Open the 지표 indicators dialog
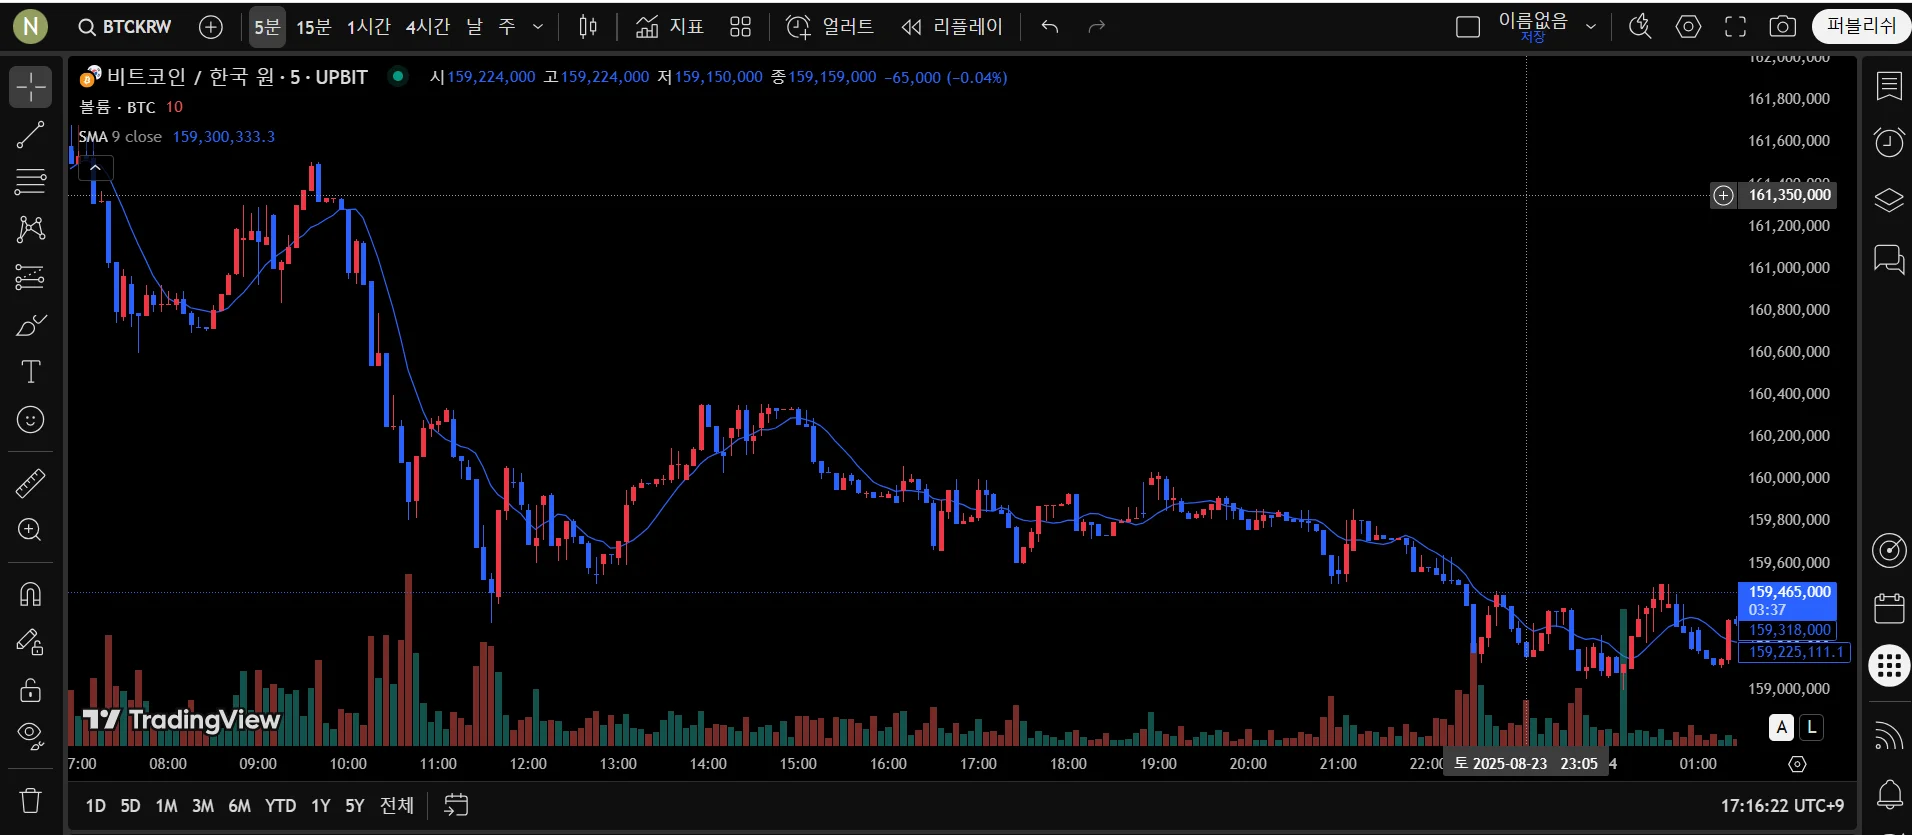 [669, 27]
